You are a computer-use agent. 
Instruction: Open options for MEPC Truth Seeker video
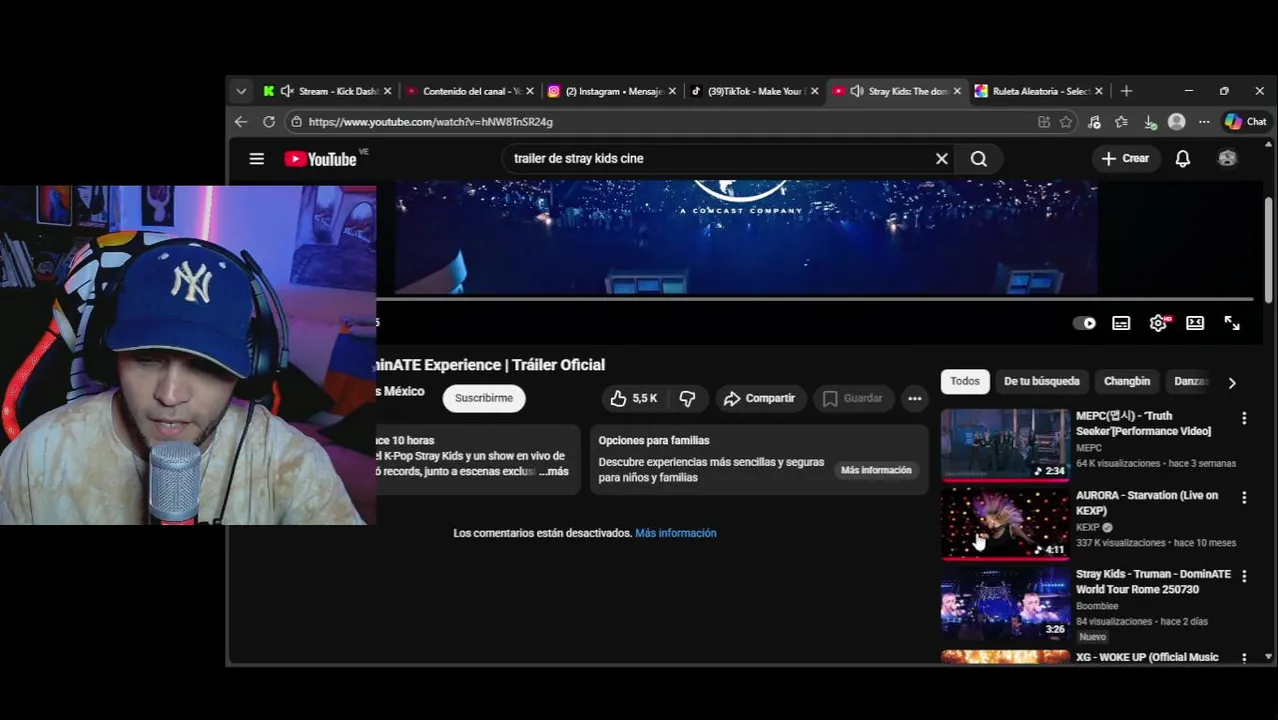pos(1244,418)
